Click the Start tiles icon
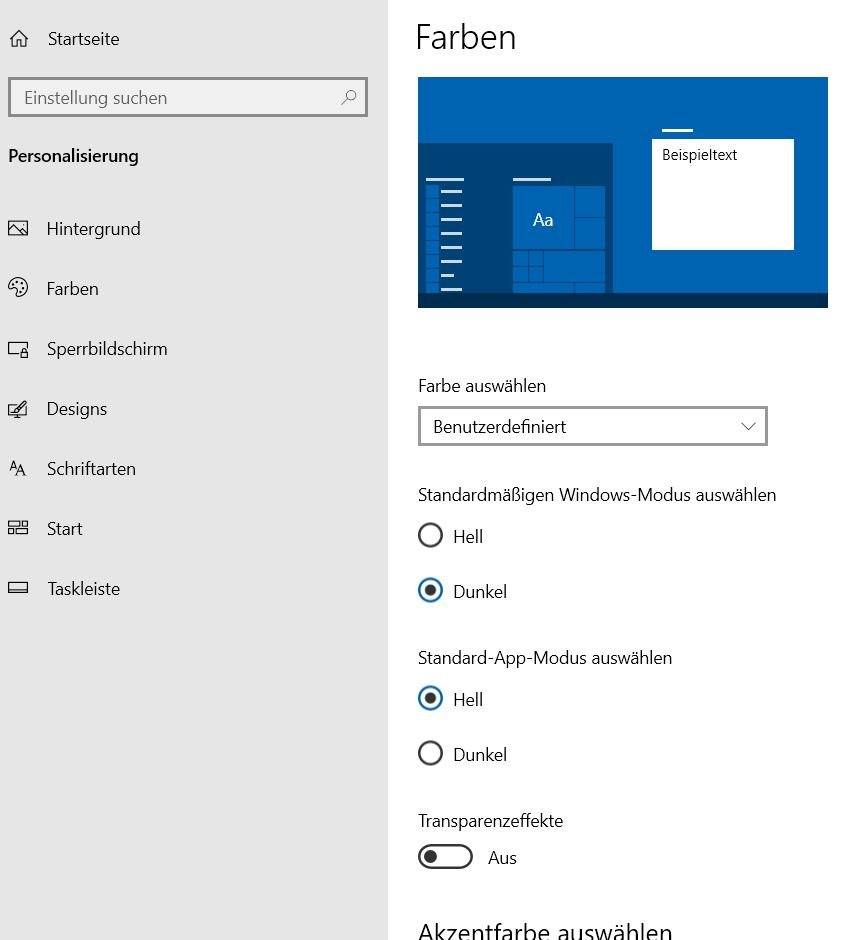This screenshot has height=940, width=849. [18, 528]
